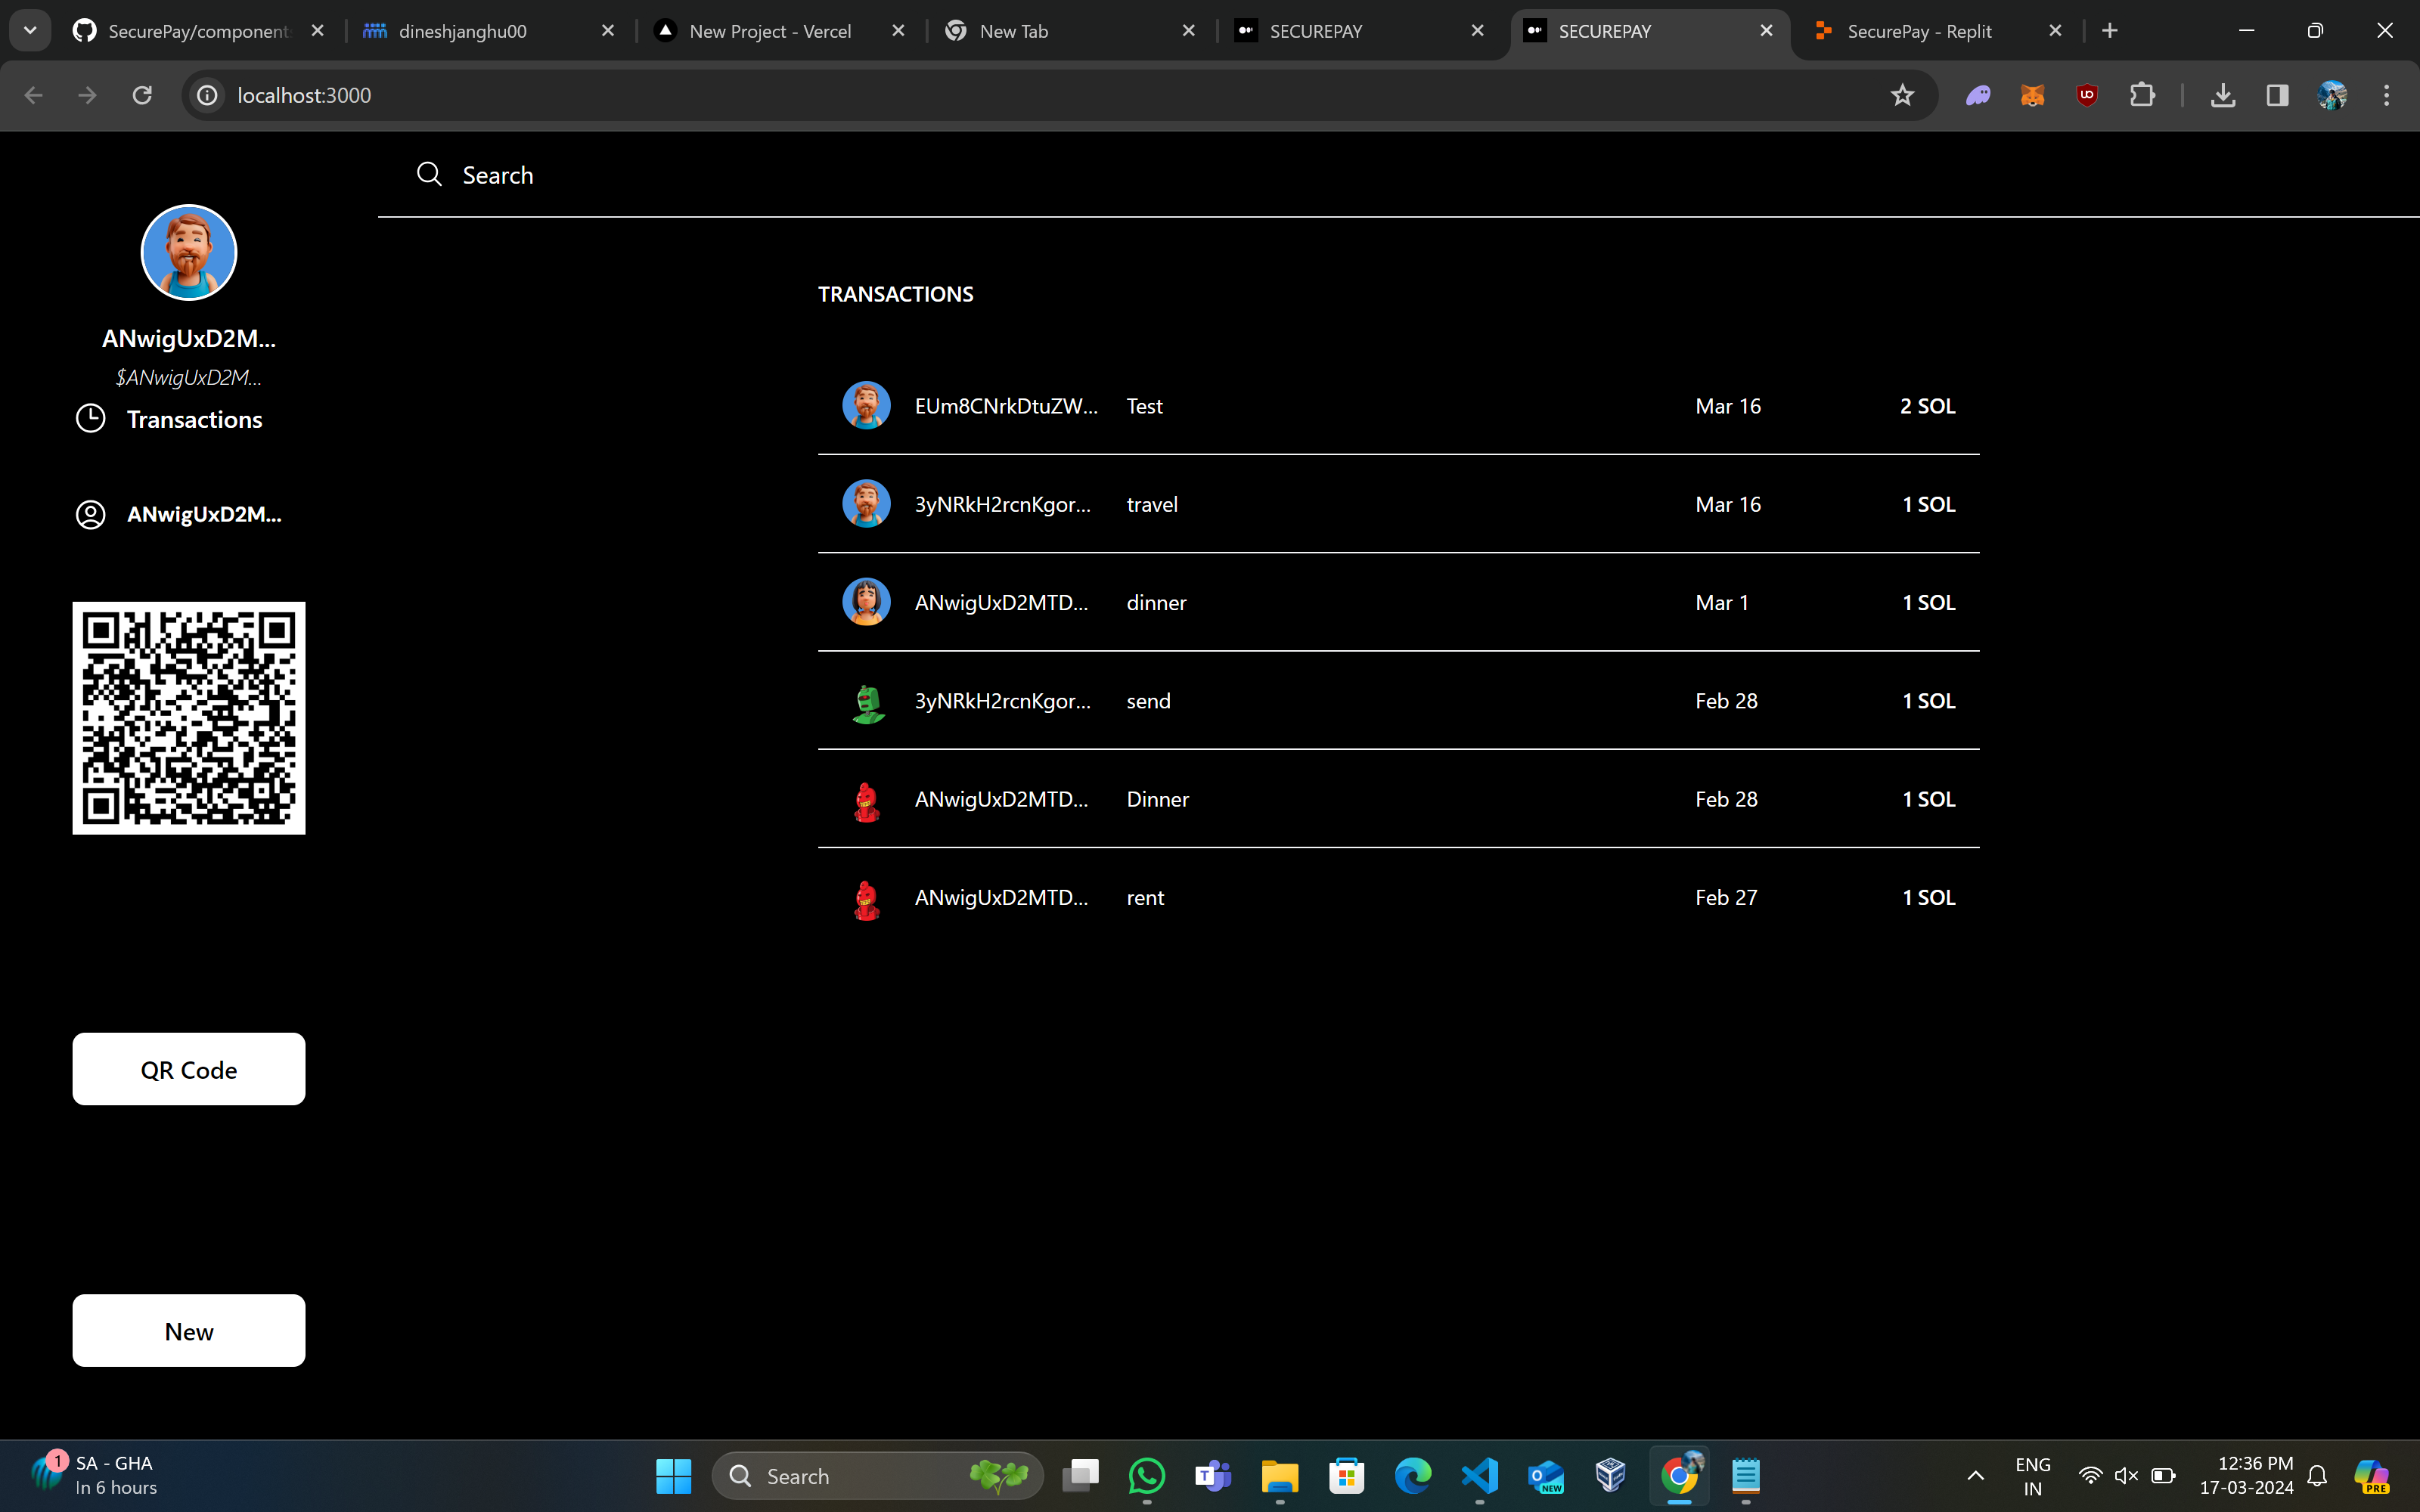Image resolution: width=2420 pixels, height=1512 pixels.
Task: Select the EUm8CNrkDtuZW... transaction address
Action: 1006,406
